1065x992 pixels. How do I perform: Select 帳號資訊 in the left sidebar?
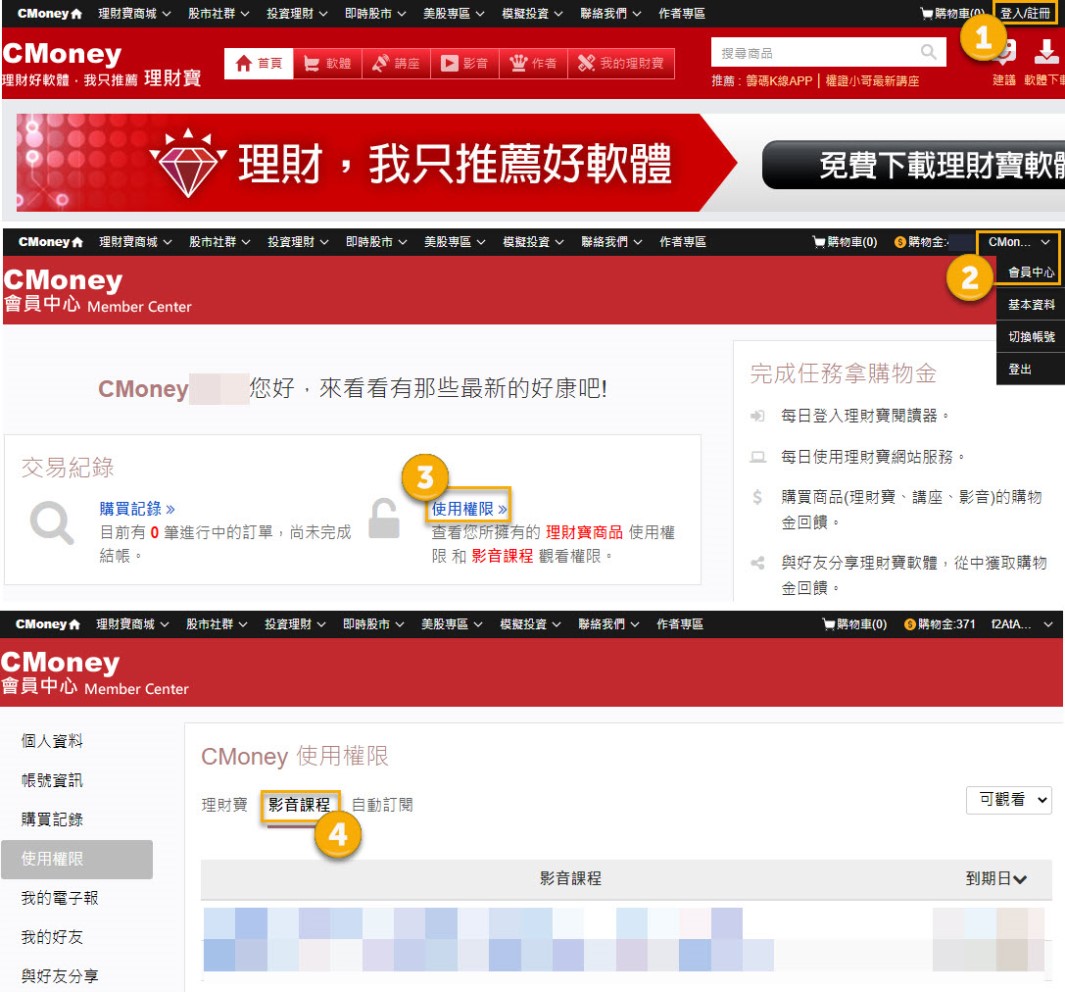point(52,781)
